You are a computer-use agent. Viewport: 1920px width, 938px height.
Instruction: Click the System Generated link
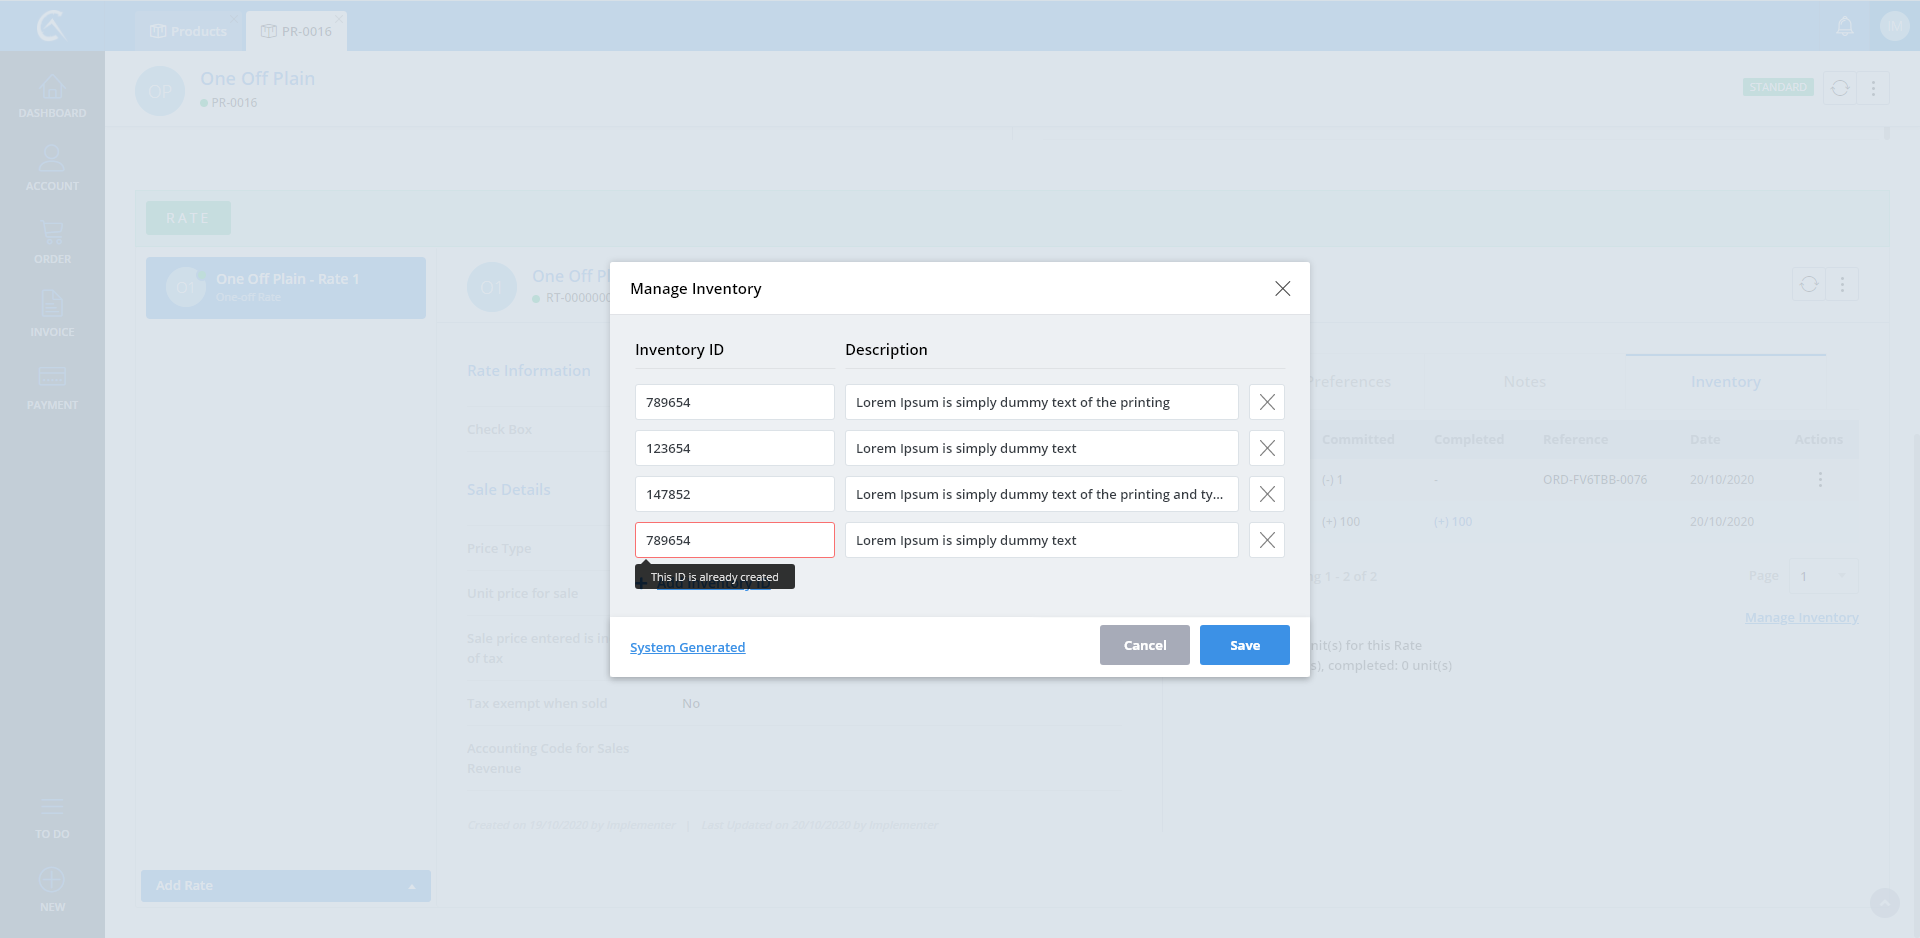click(687, 647)
